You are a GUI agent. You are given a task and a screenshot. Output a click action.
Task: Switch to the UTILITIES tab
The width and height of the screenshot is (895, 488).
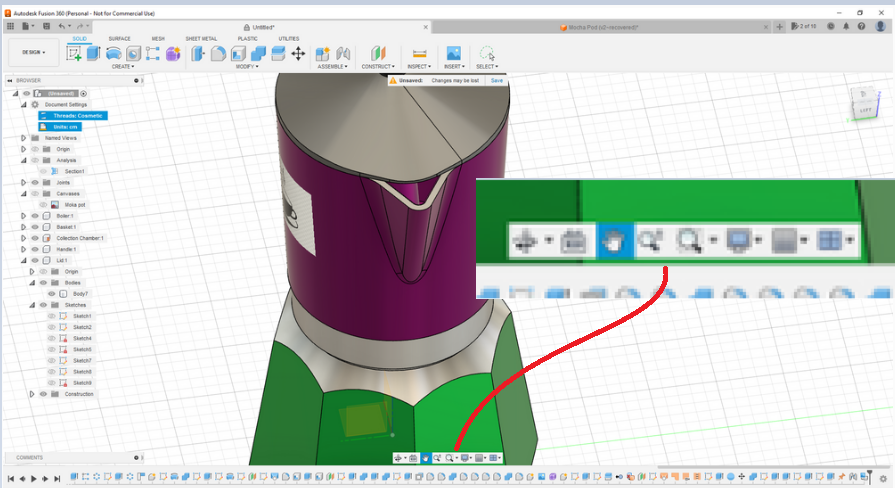point(289,39)
